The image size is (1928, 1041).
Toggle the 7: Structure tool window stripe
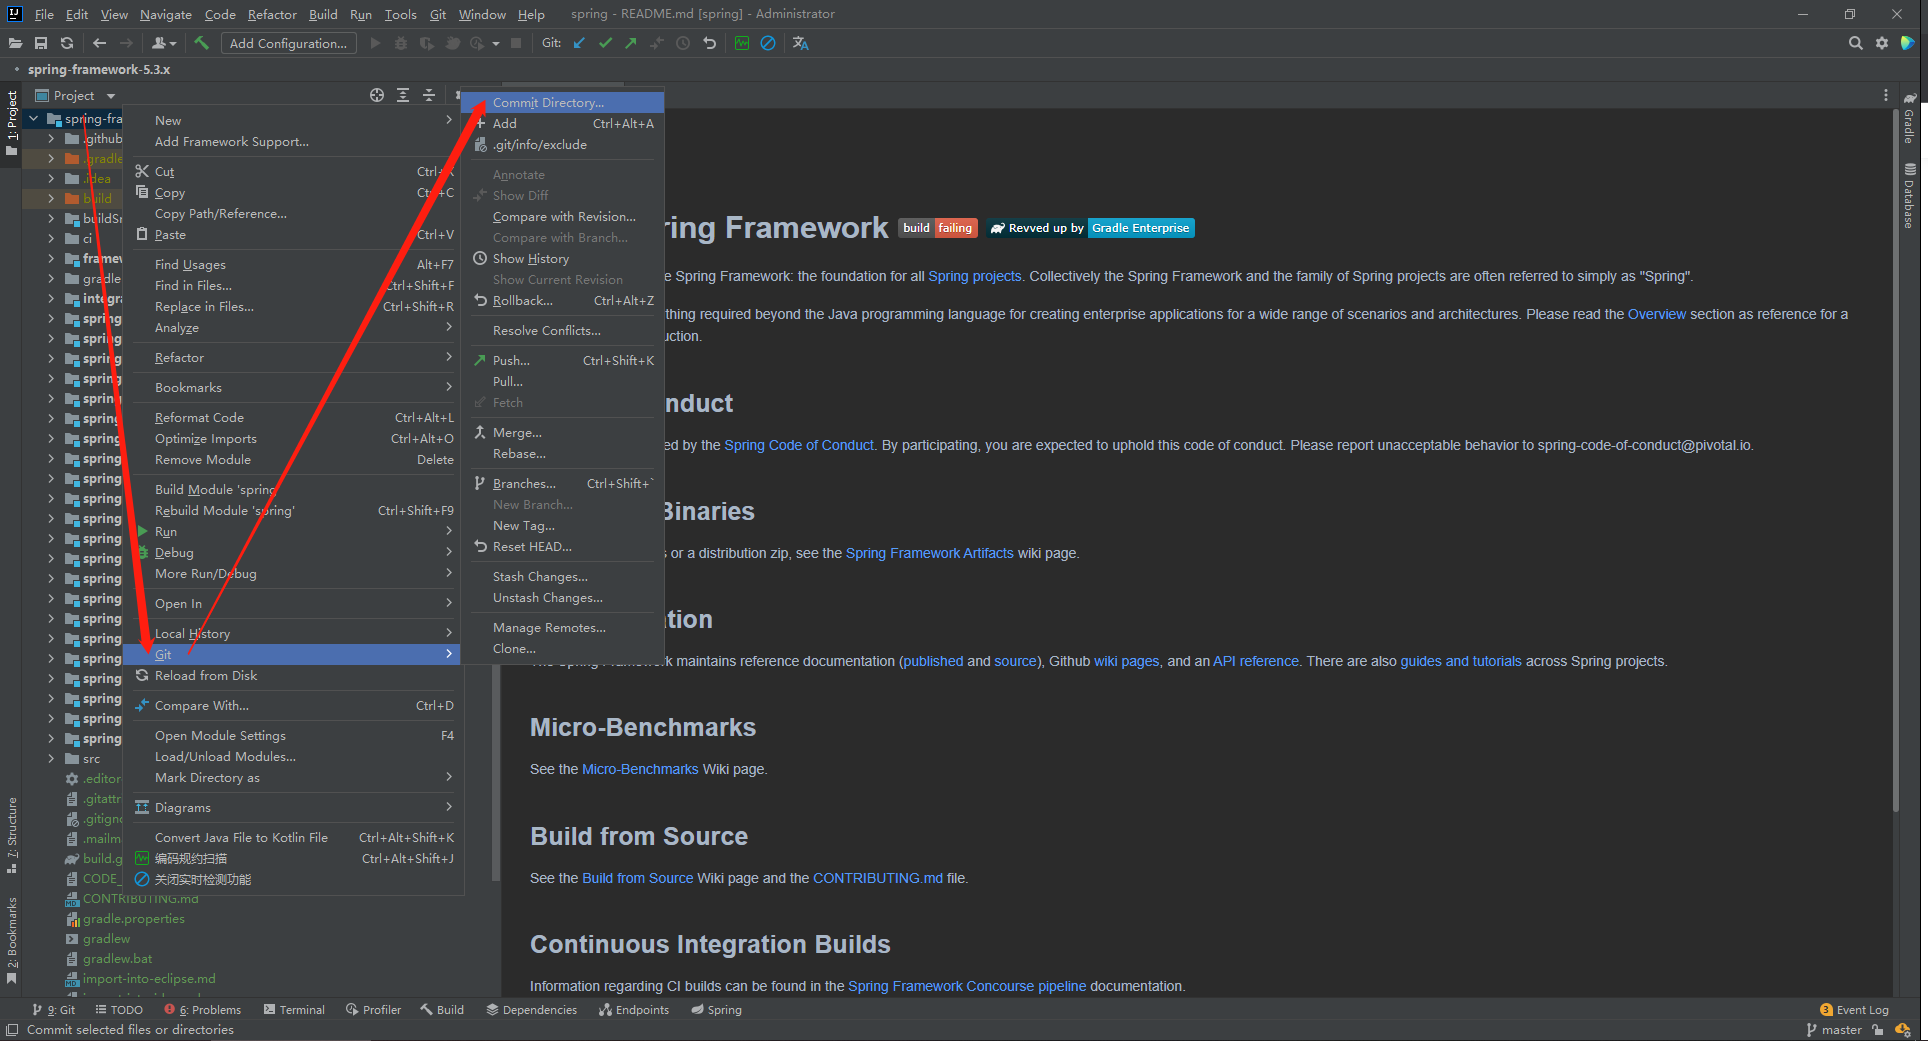pos(12,835)
